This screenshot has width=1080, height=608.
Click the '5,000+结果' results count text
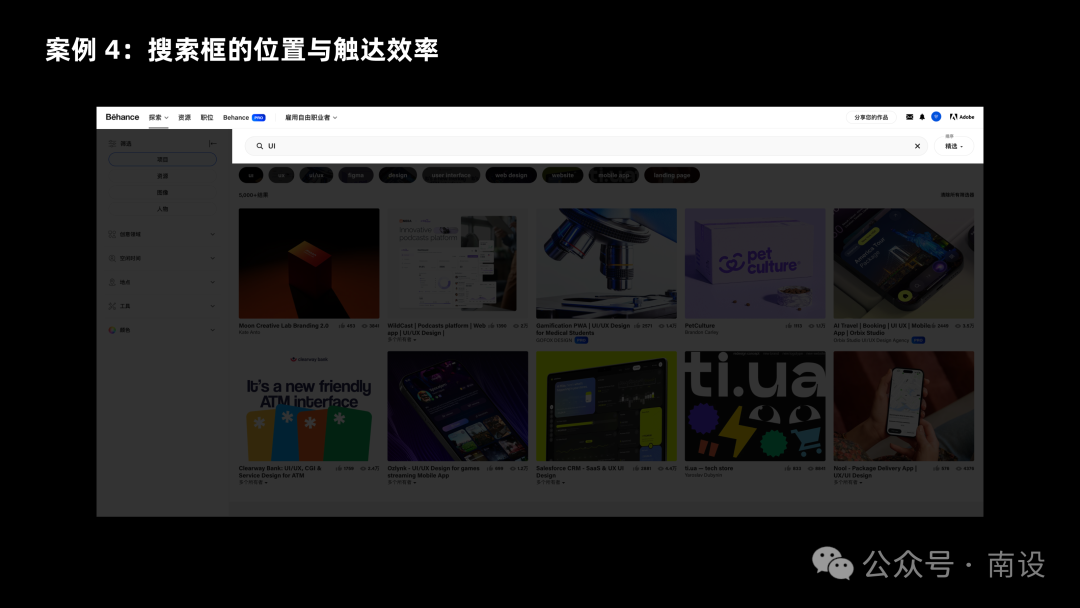[x=253, y=195]
